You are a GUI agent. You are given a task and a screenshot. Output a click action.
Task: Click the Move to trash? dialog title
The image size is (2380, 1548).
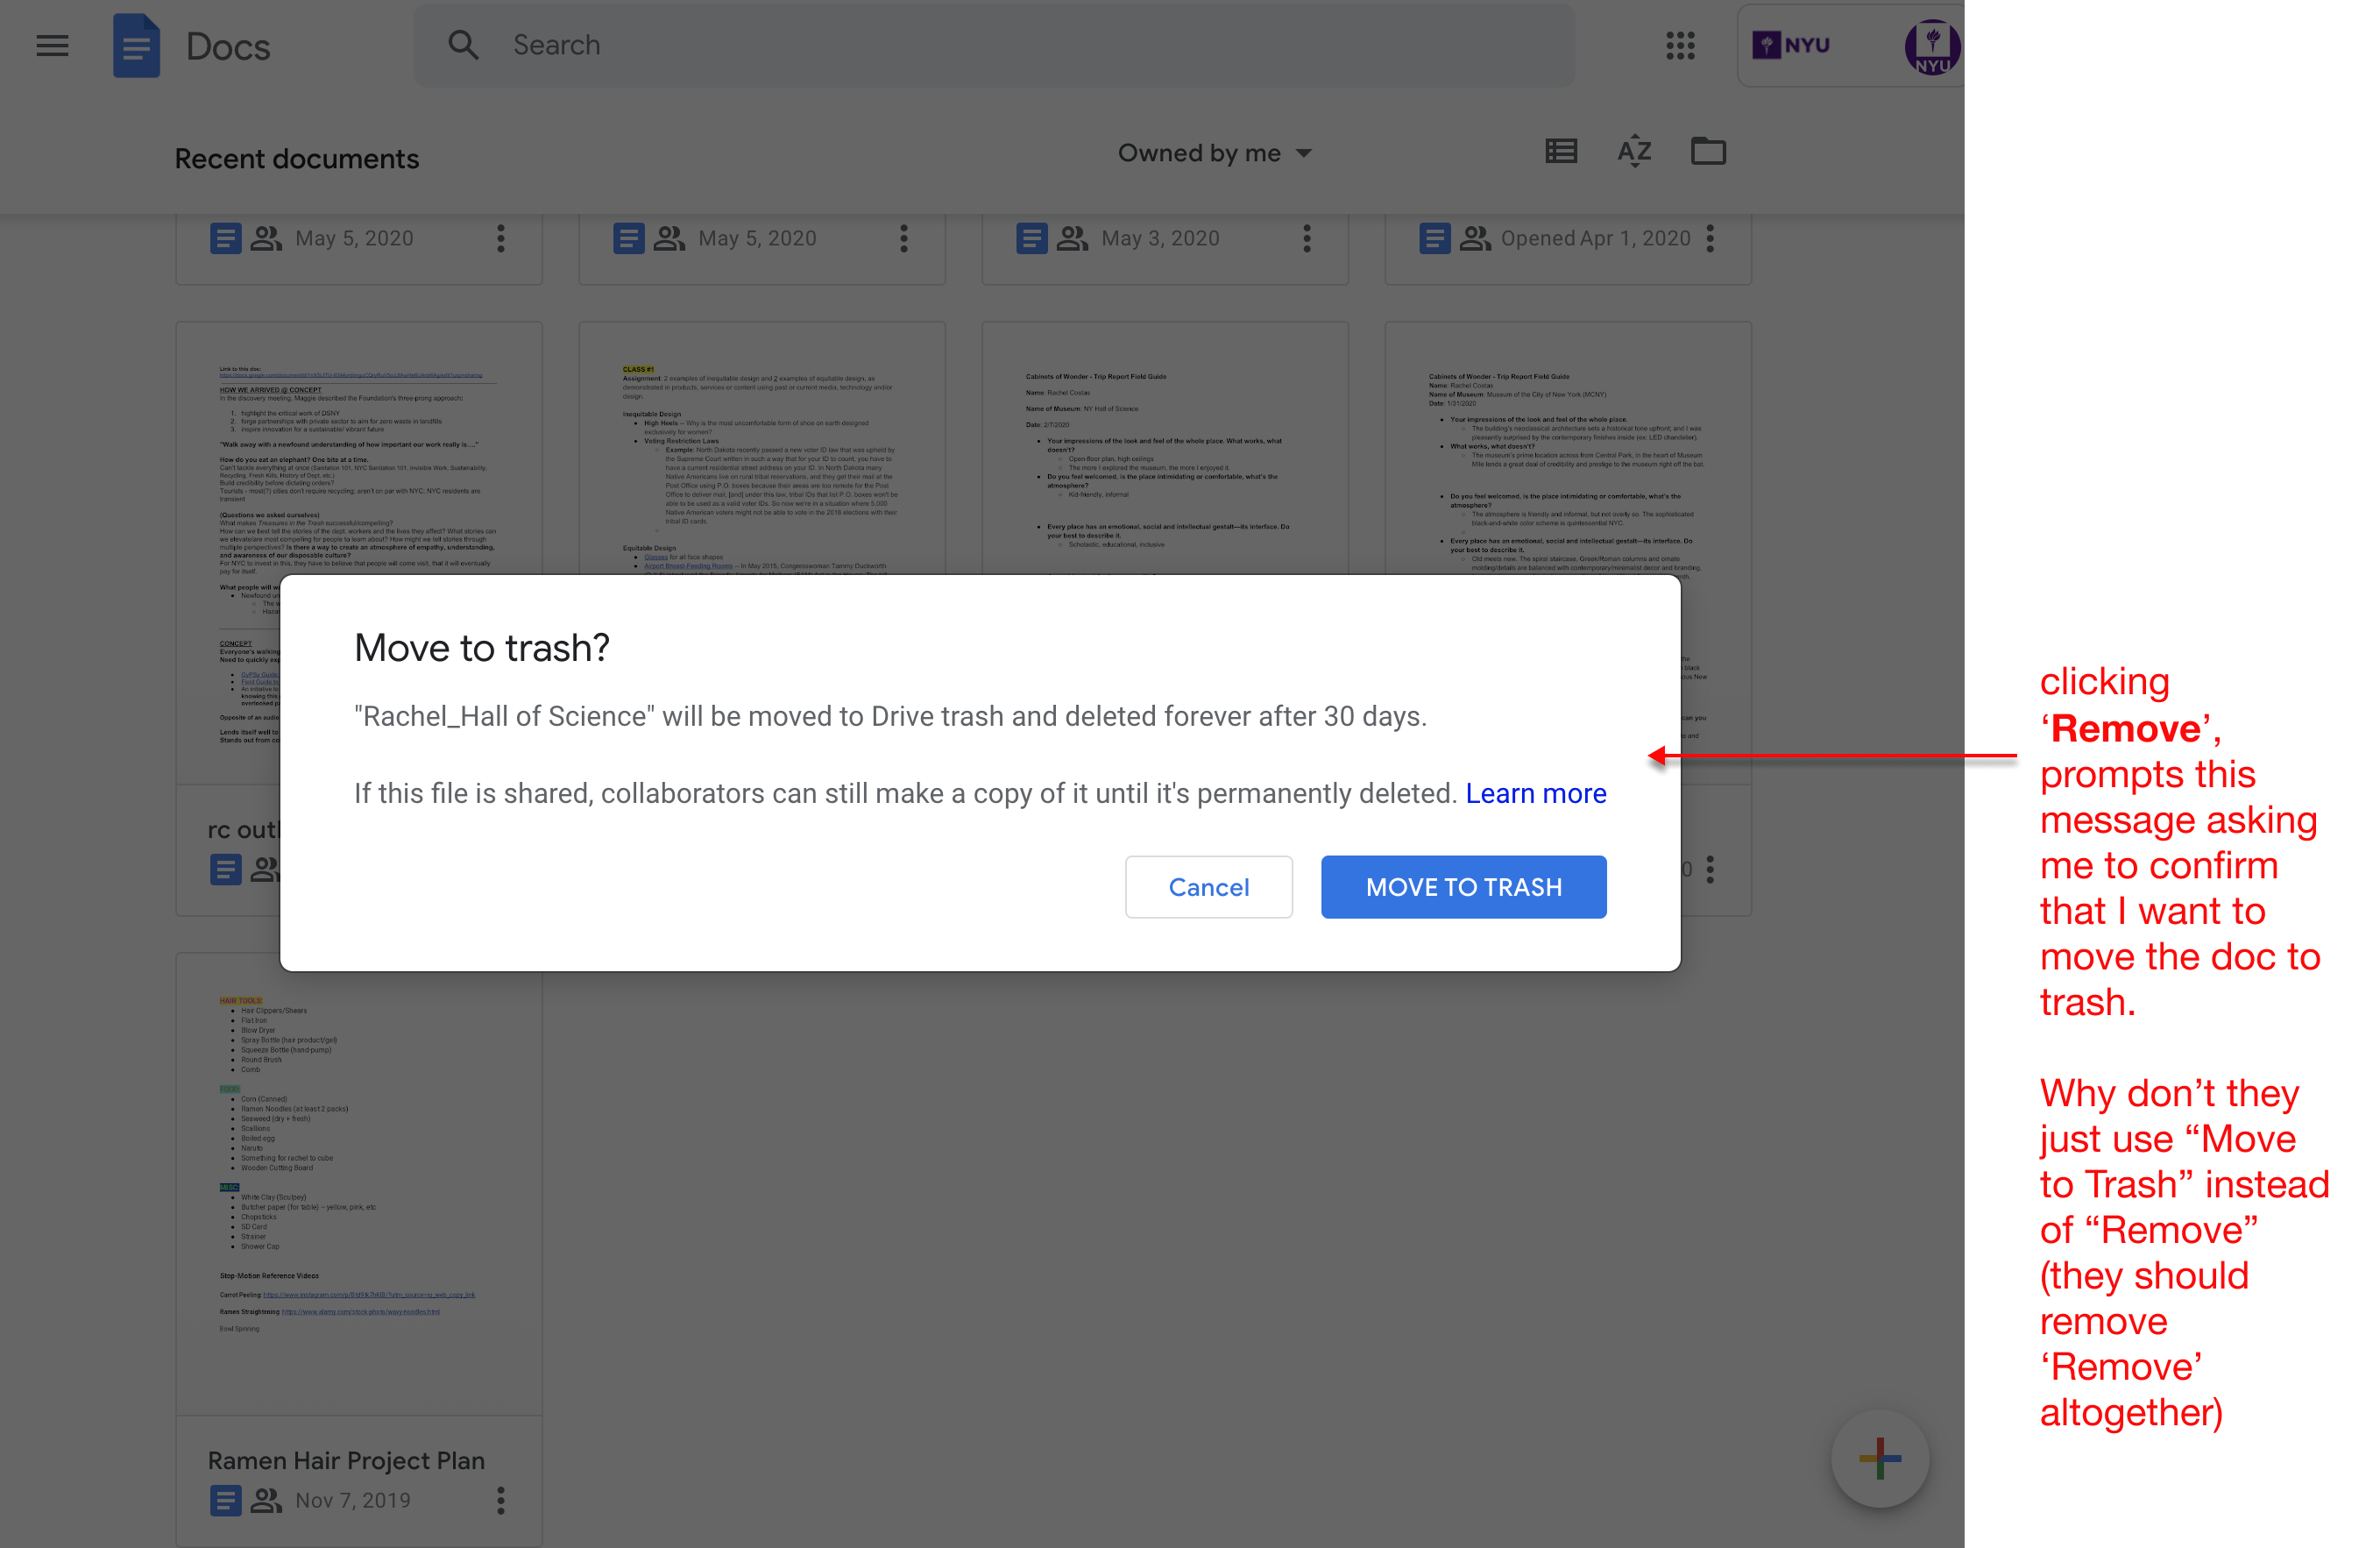pyautogui.click(x=482, y=648)
